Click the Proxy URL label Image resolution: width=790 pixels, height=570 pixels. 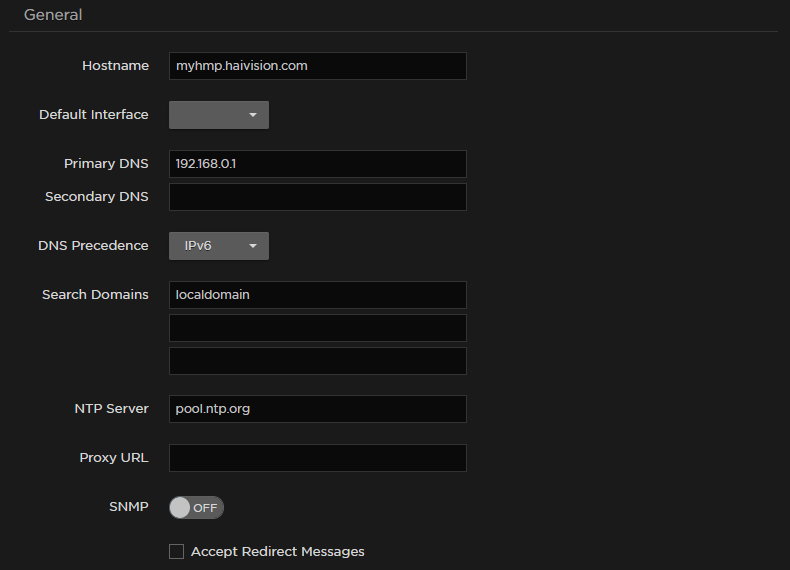click(114, 457)
